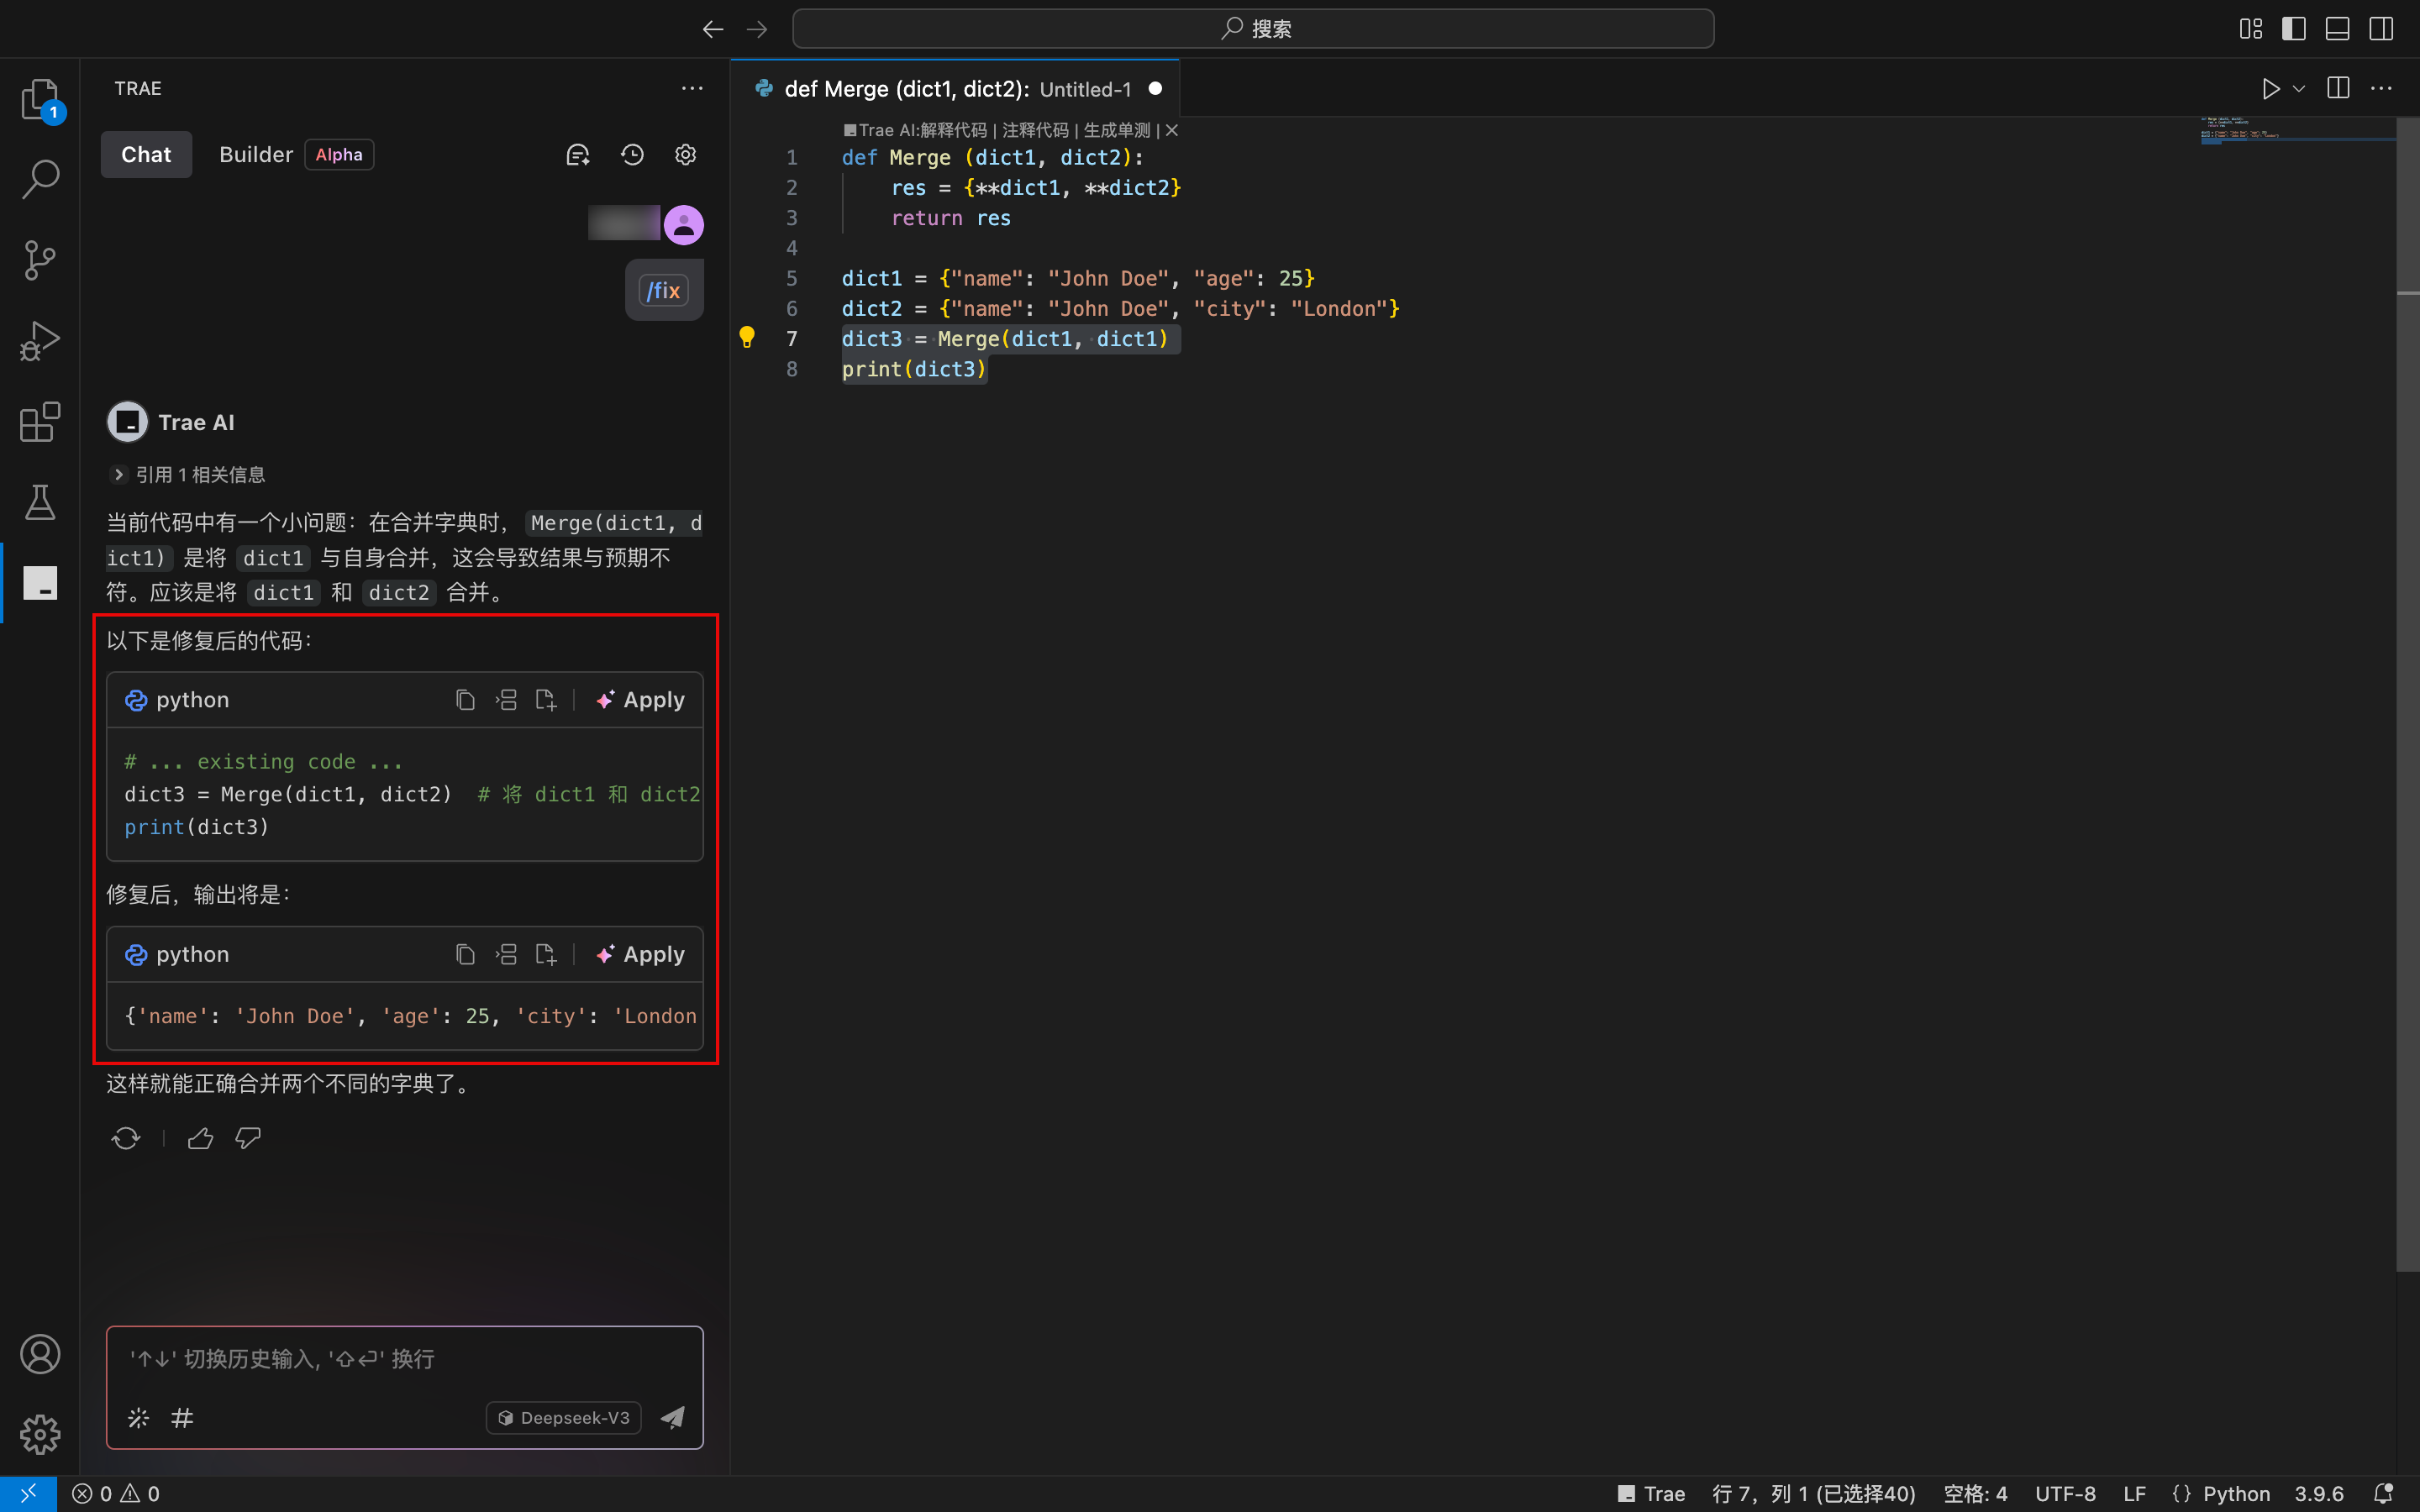2420x1512 pixels.
Task: Open the Accounts profile icon
Action: coord(40,1354)
